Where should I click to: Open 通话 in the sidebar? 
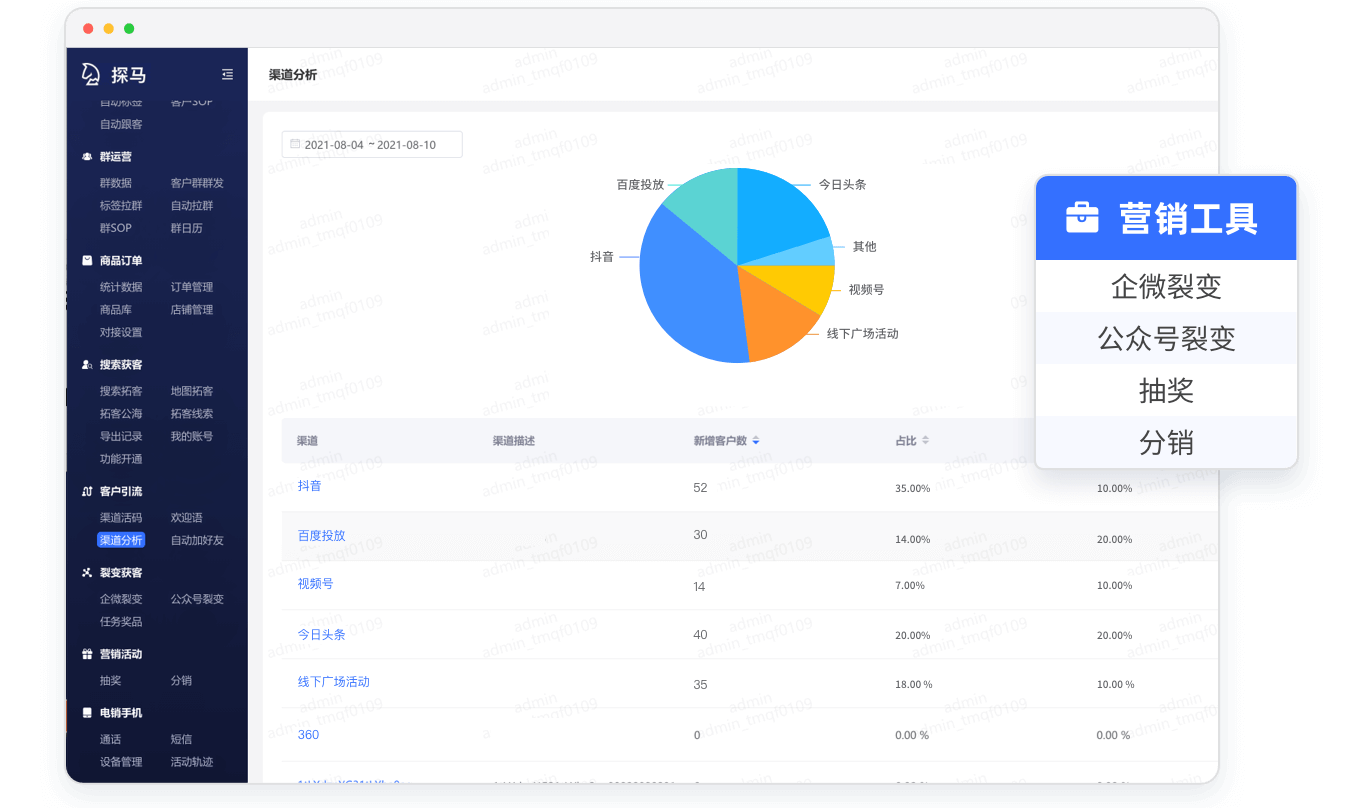point(110,739)
